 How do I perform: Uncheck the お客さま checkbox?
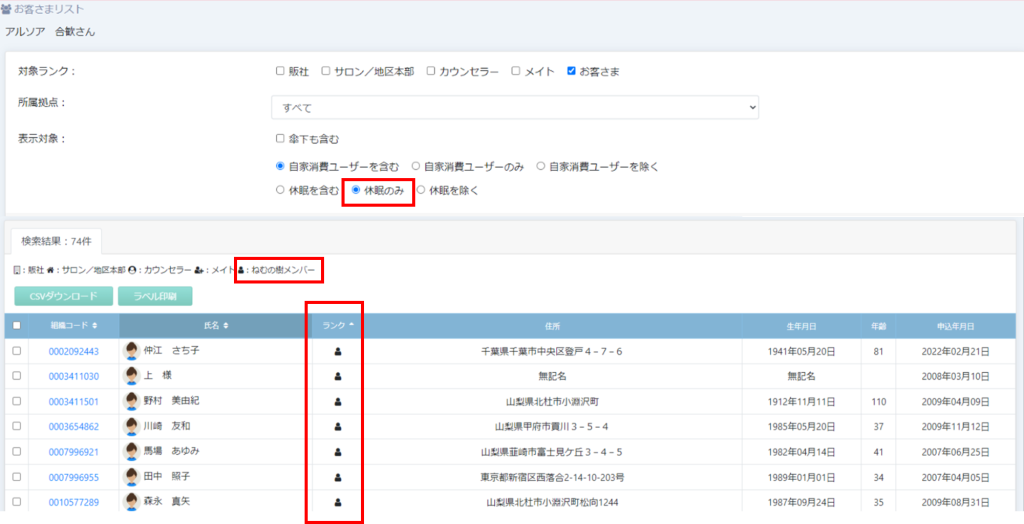[571, 71]
